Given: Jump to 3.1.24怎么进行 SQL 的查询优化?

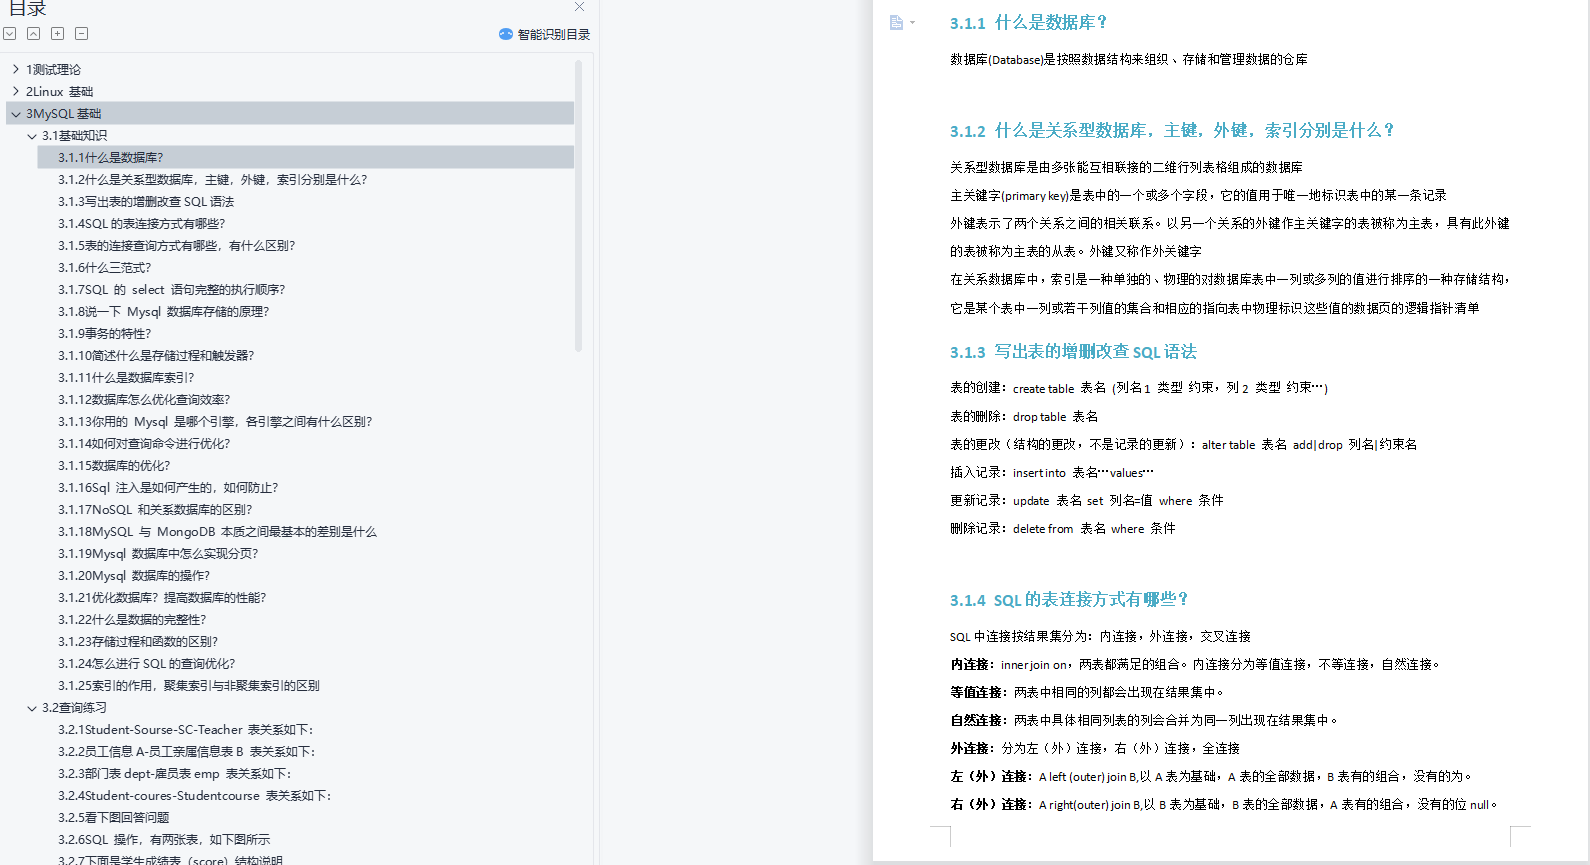Looking at the screenshot, I should pos(147,664).
